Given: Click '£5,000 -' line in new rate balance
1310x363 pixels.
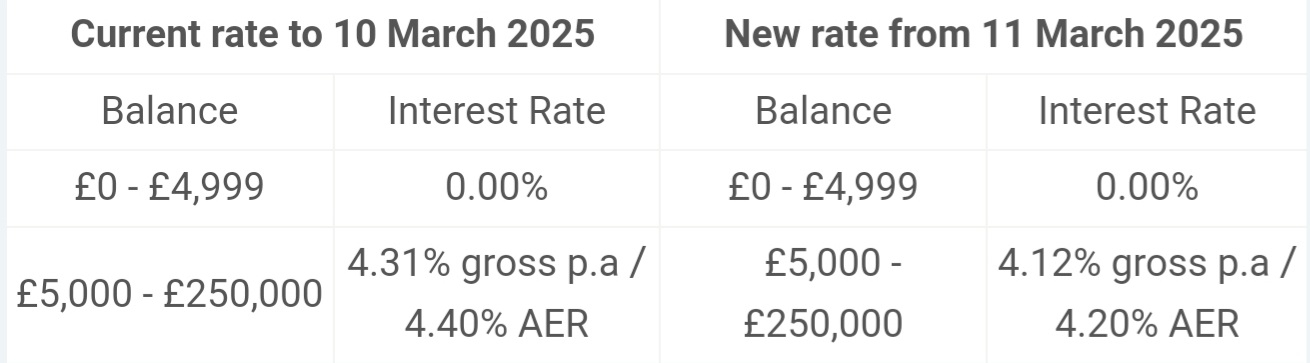Looking at the screenshot, I should click(x=833, y=266).
